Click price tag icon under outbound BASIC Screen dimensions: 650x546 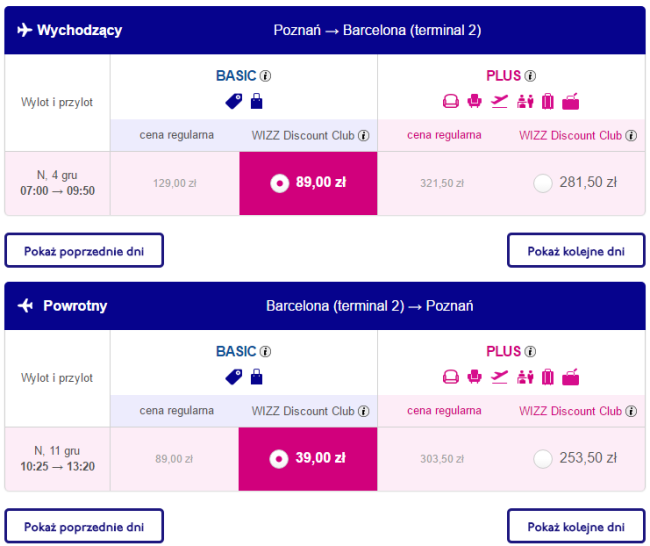(x=233, y=101)
